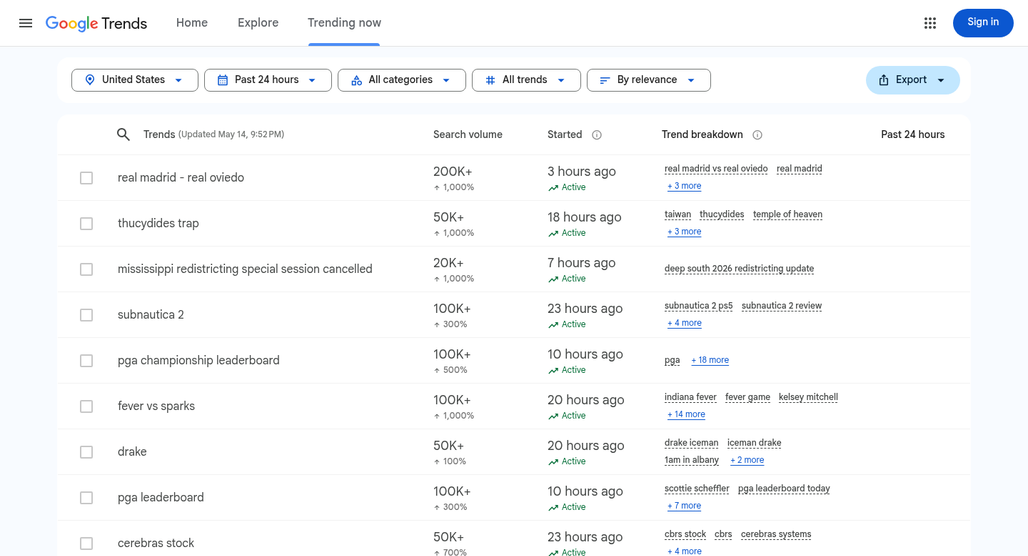Click the info icon next to Trend breakdown
The image size is (1028, 556).
click(x=757, y=135)
